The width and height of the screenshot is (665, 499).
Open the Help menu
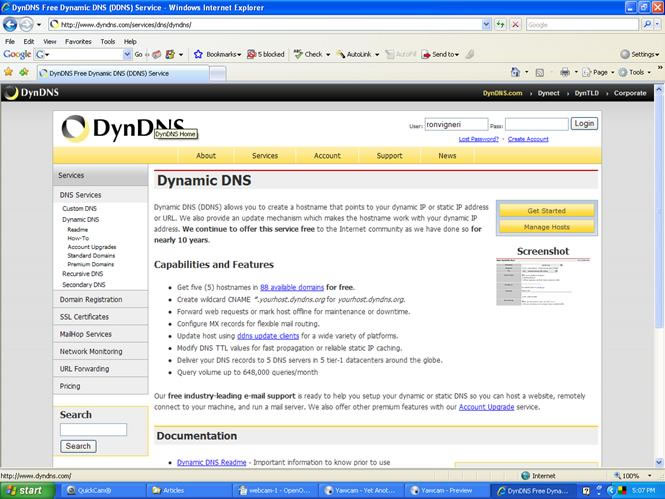click(x=130, y=42)
